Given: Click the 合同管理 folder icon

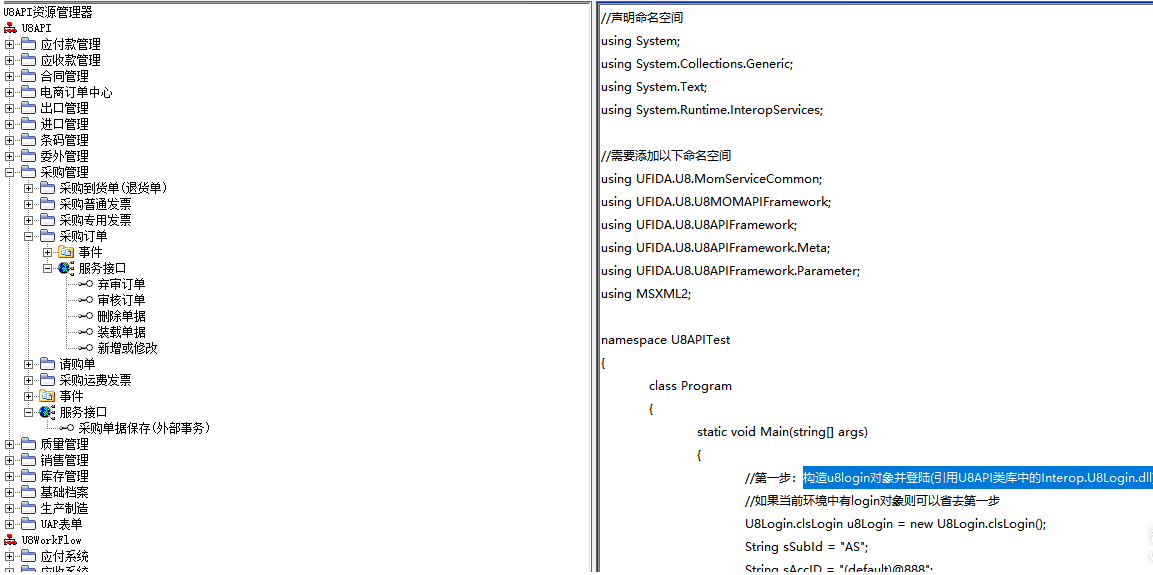Looking at the screenshot, I should [x=28, y=76].
